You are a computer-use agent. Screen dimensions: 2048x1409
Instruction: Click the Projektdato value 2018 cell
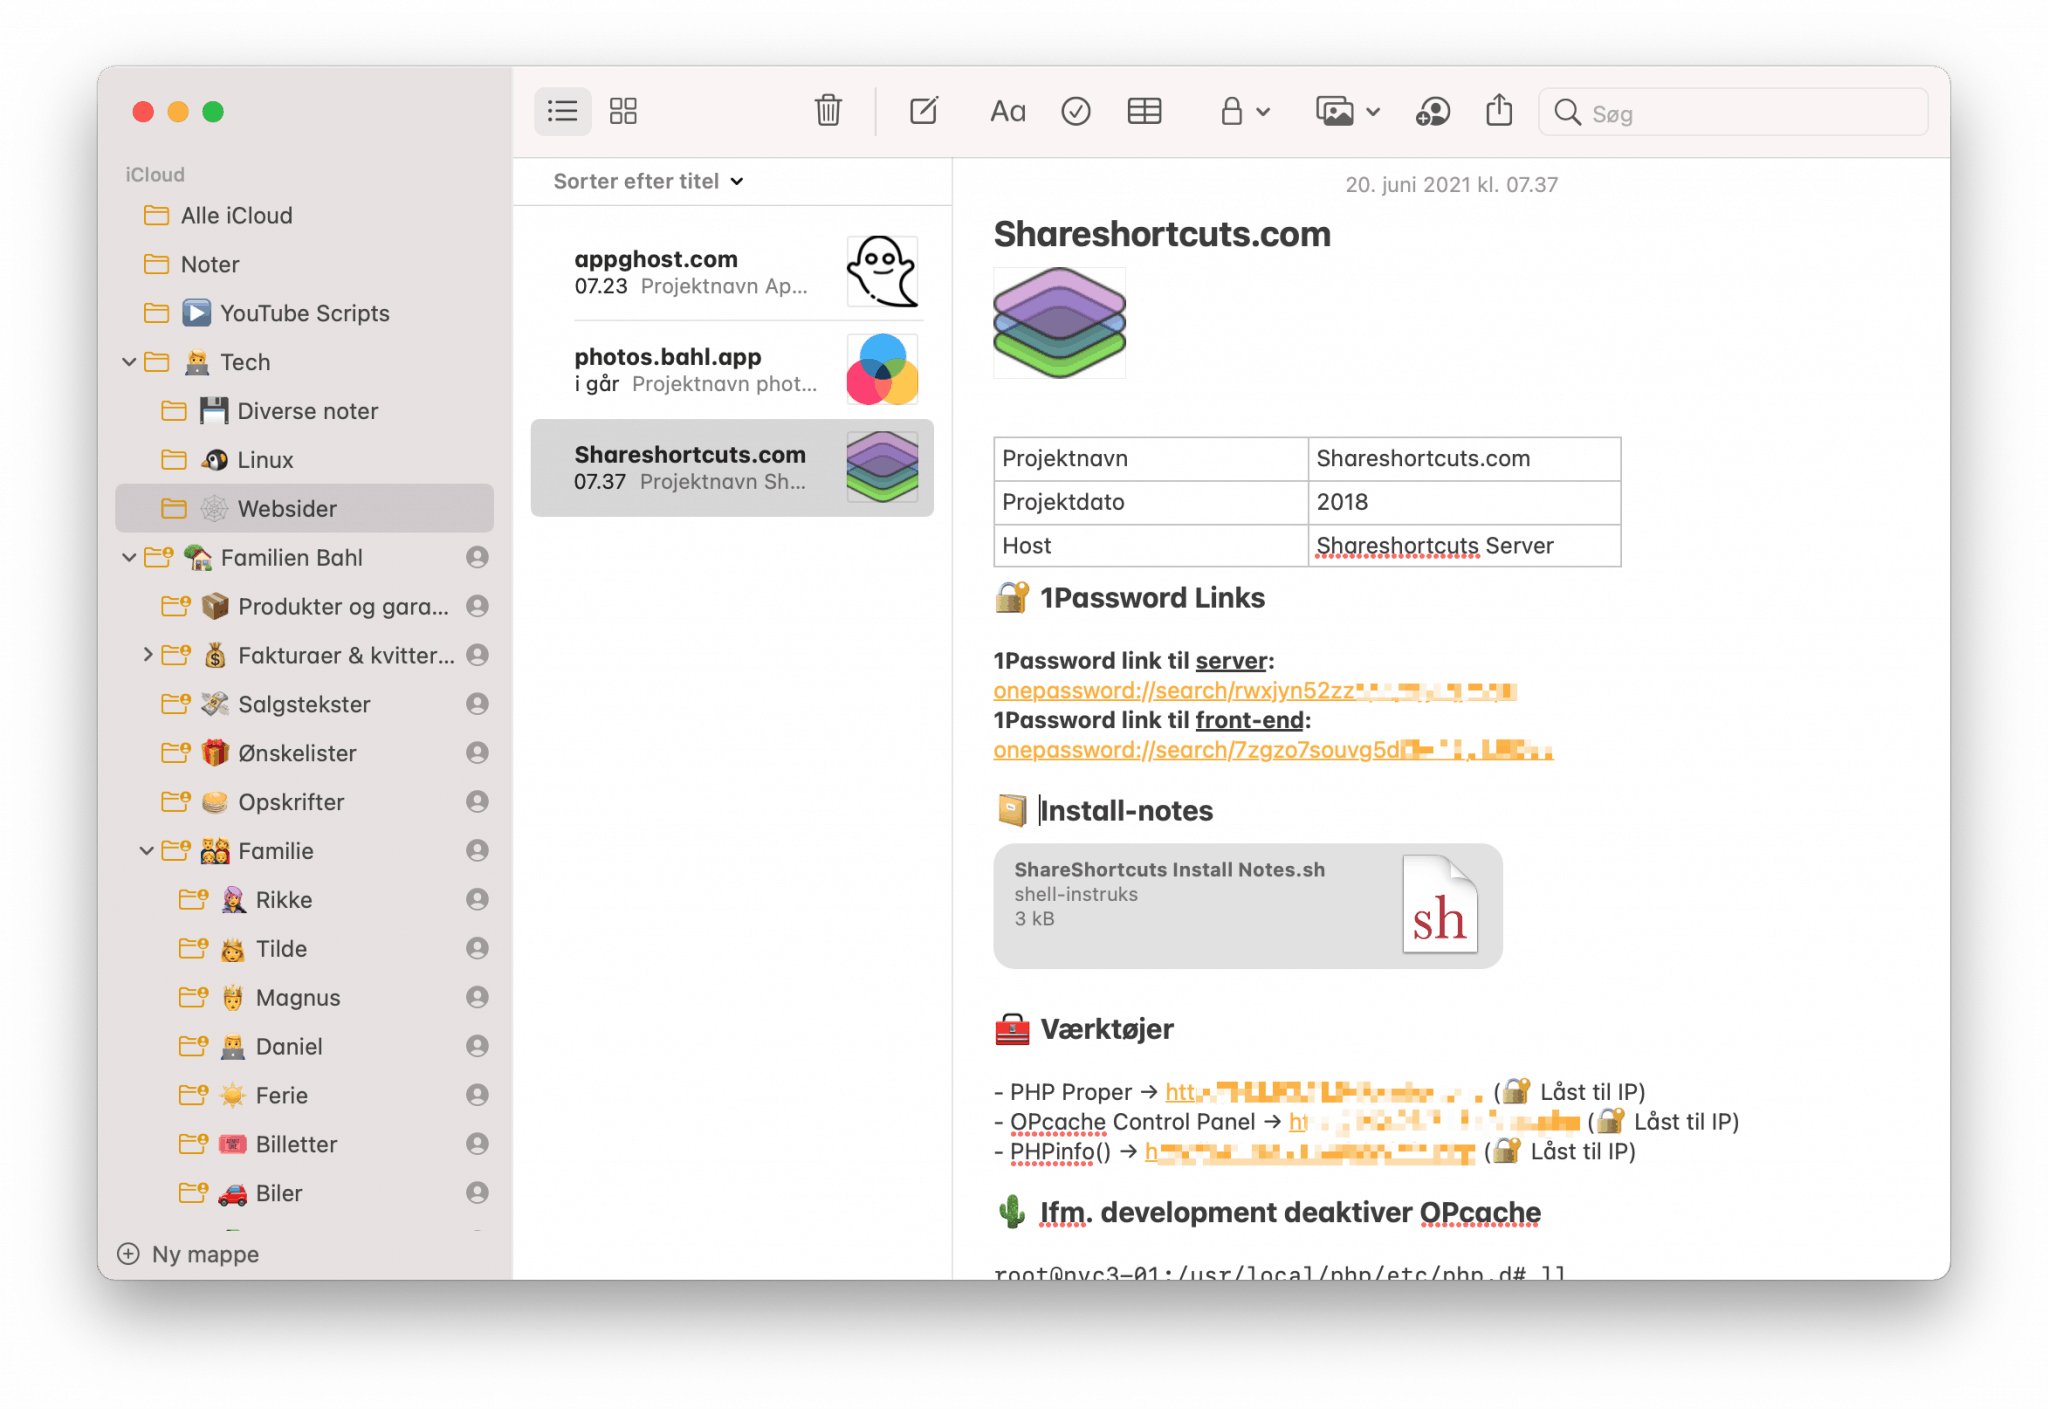point(1464,503)
